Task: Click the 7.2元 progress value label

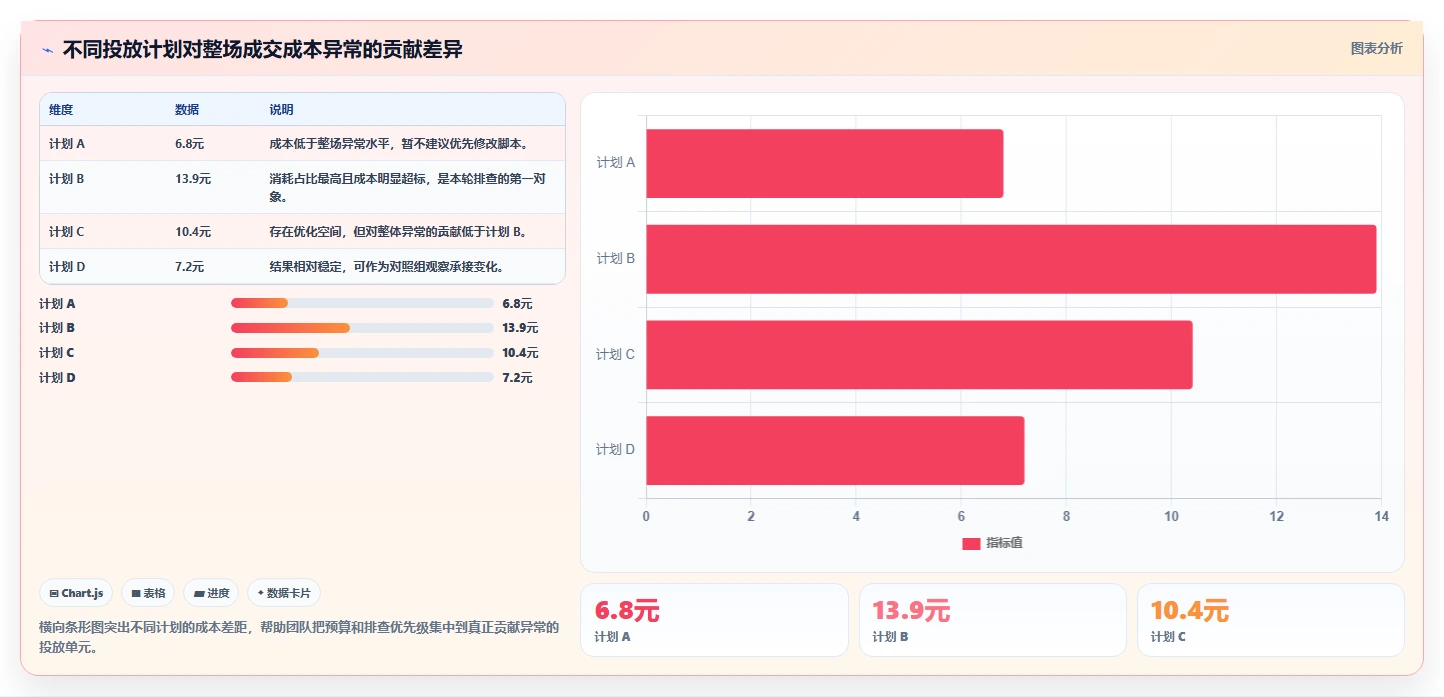Action: 518,378
